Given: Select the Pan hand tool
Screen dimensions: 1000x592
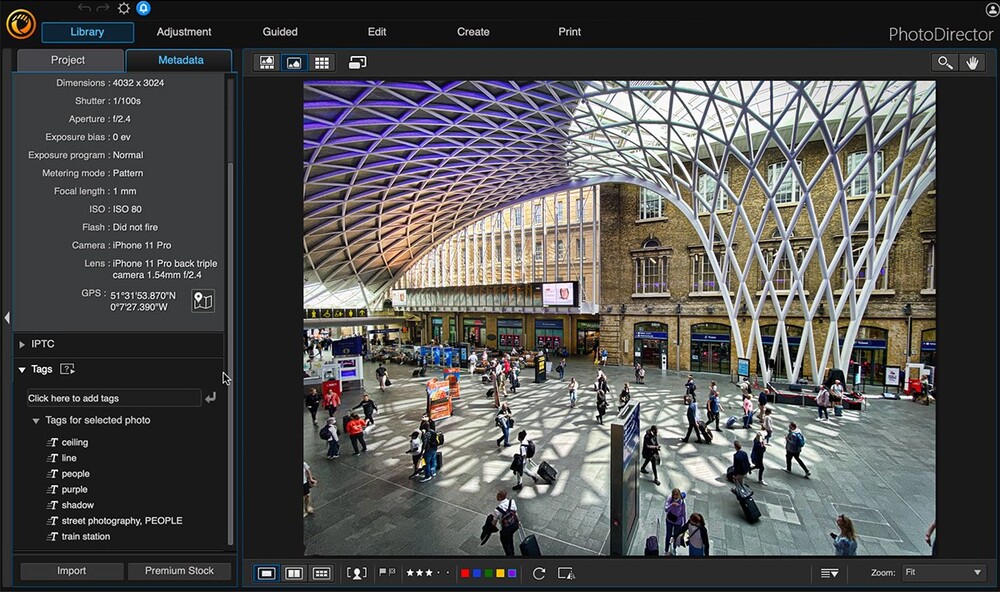Looking at the screenshot, I should pyautogui.click(x=973, y=62).
